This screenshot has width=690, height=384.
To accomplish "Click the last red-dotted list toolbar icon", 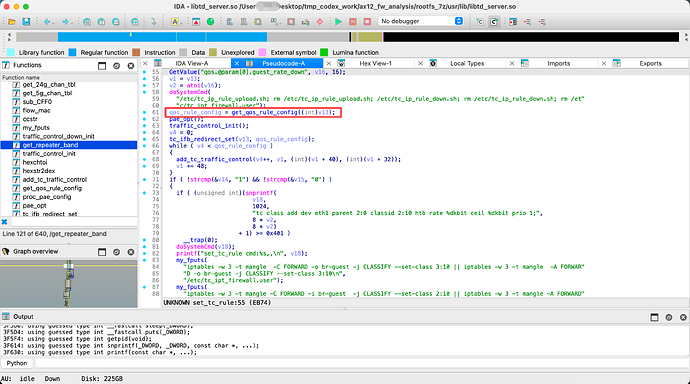I will [x=542, y=22].
